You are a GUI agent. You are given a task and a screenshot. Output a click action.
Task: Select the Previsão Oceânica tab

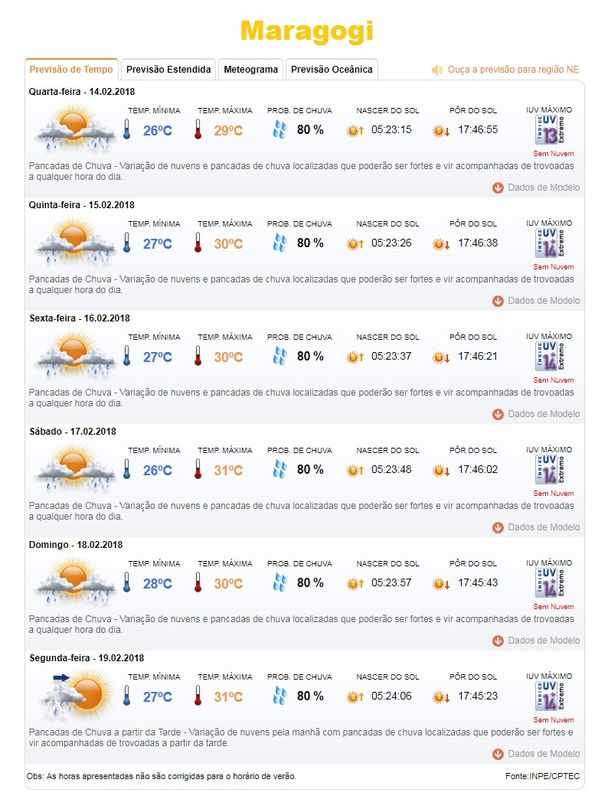click(x=331, y=69)
